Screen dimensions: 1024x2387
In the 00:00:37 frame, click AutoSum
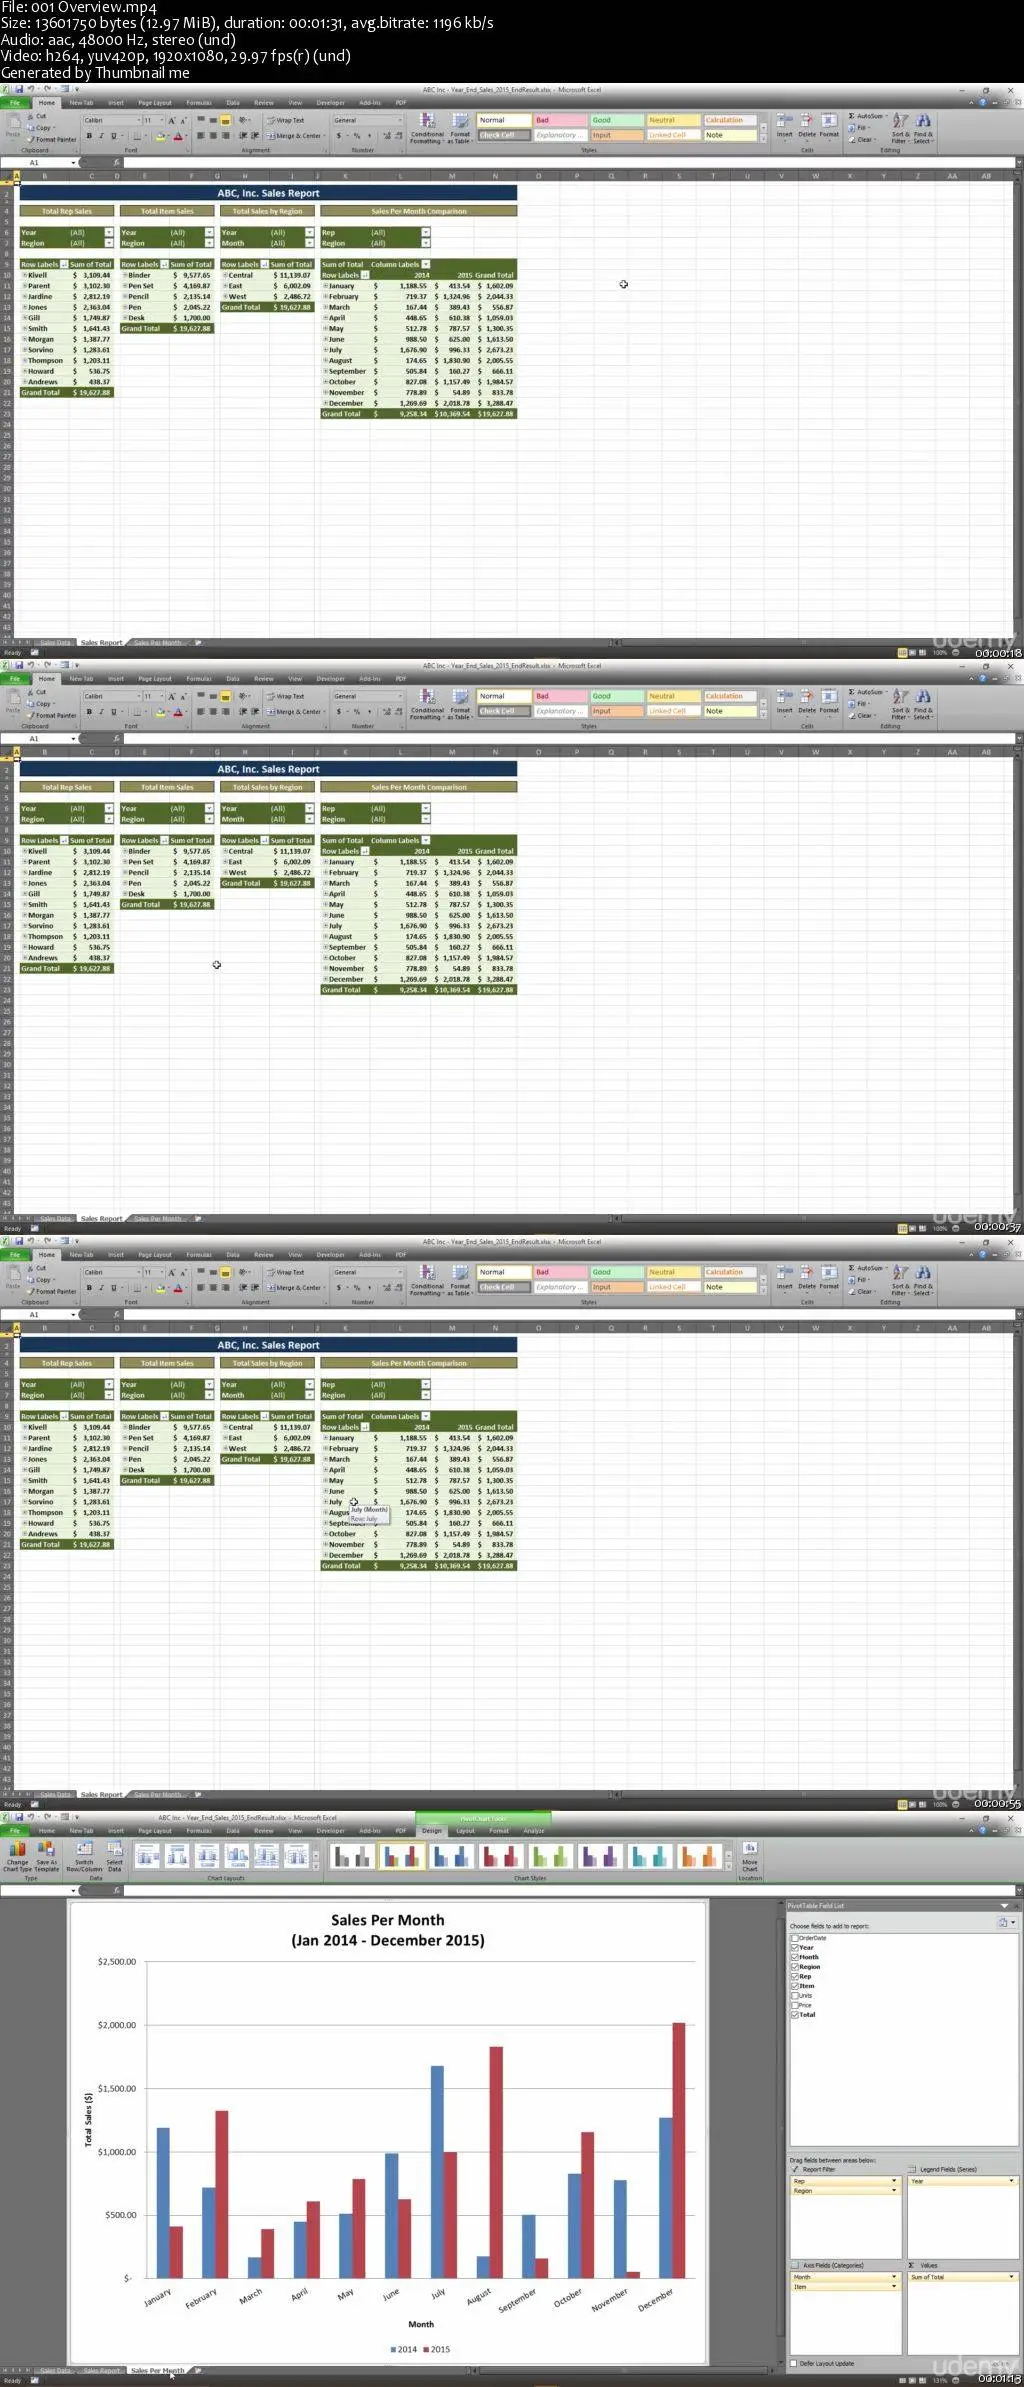pos(866,692)
